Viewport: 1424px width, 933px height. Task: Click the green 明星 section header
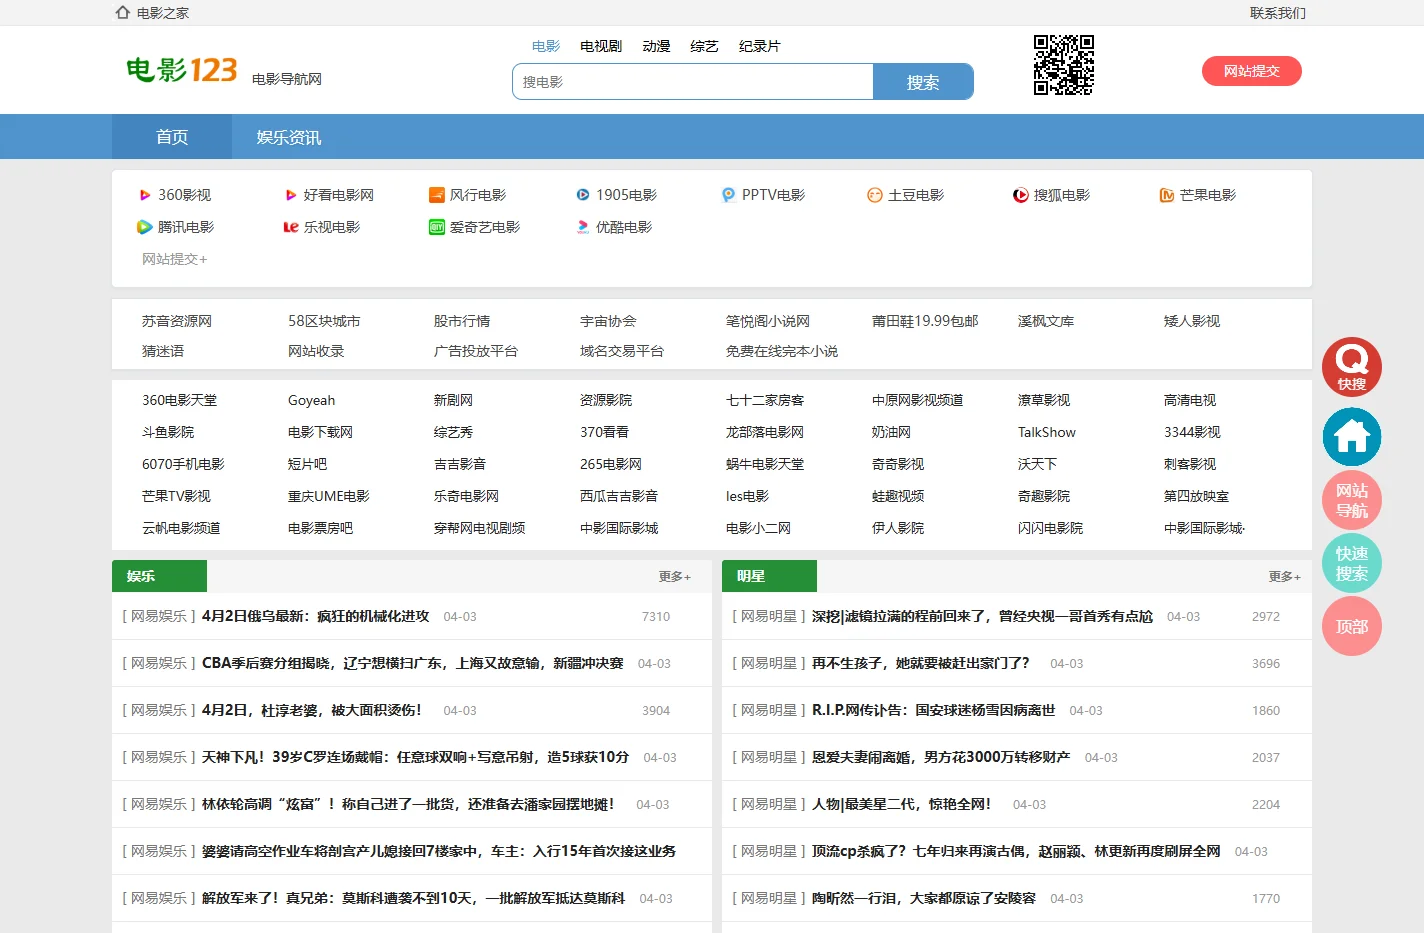(x=769, y=576)
